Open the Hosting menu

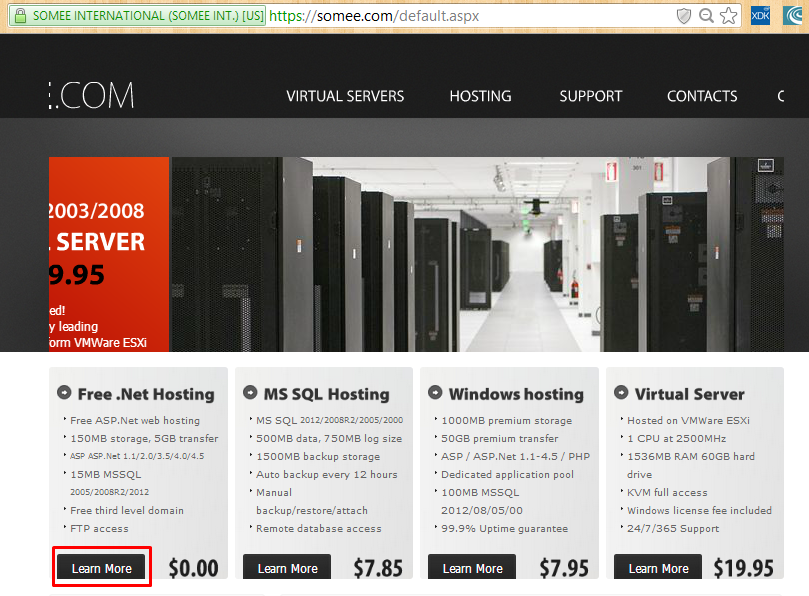click(x=480, y=96)
